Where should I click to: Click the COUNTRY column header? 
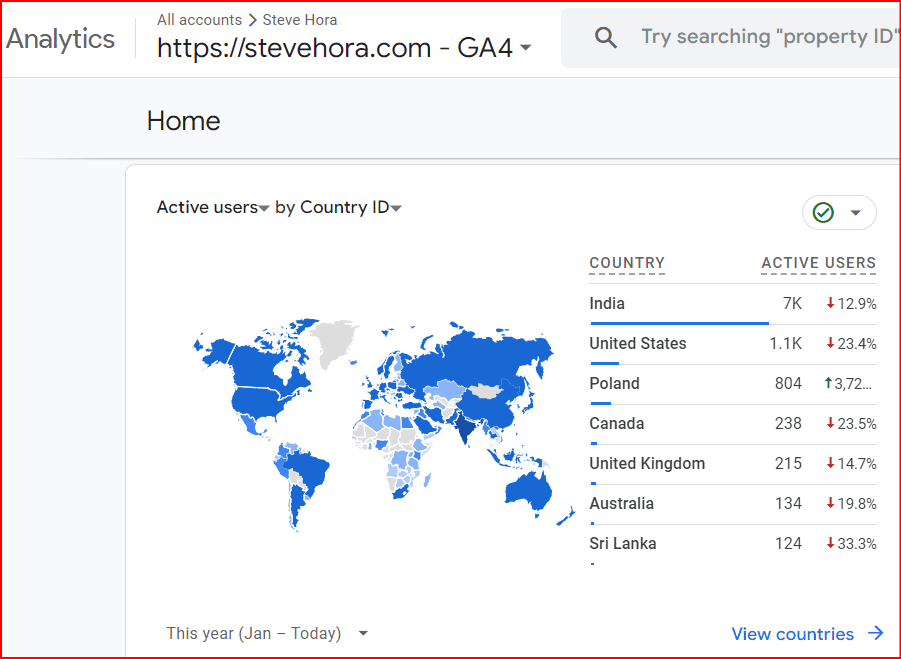click(x=627, y=263)
